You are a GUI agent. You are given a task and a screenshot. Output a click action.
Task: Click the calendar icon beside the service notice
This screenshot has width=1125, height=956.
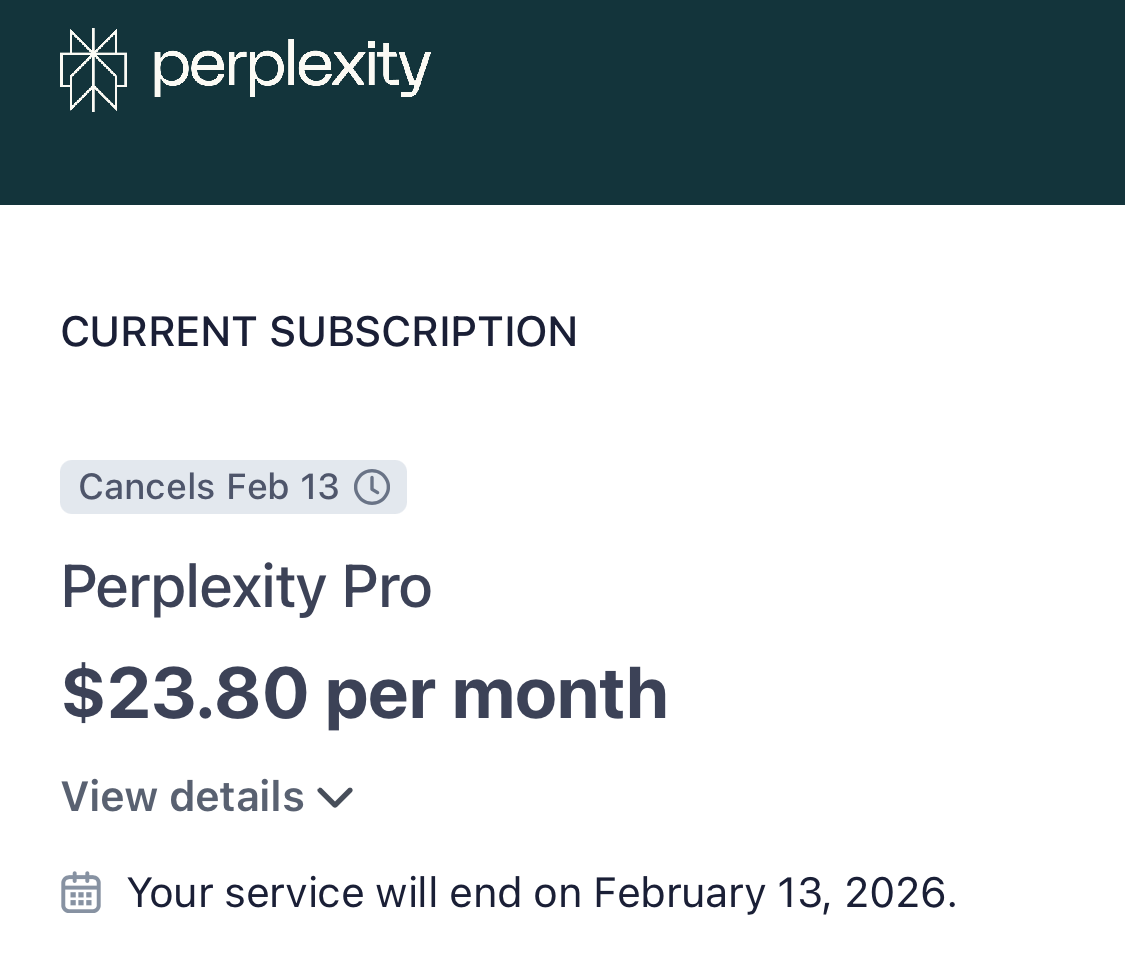pyautogui.click(x=81, y=892)
